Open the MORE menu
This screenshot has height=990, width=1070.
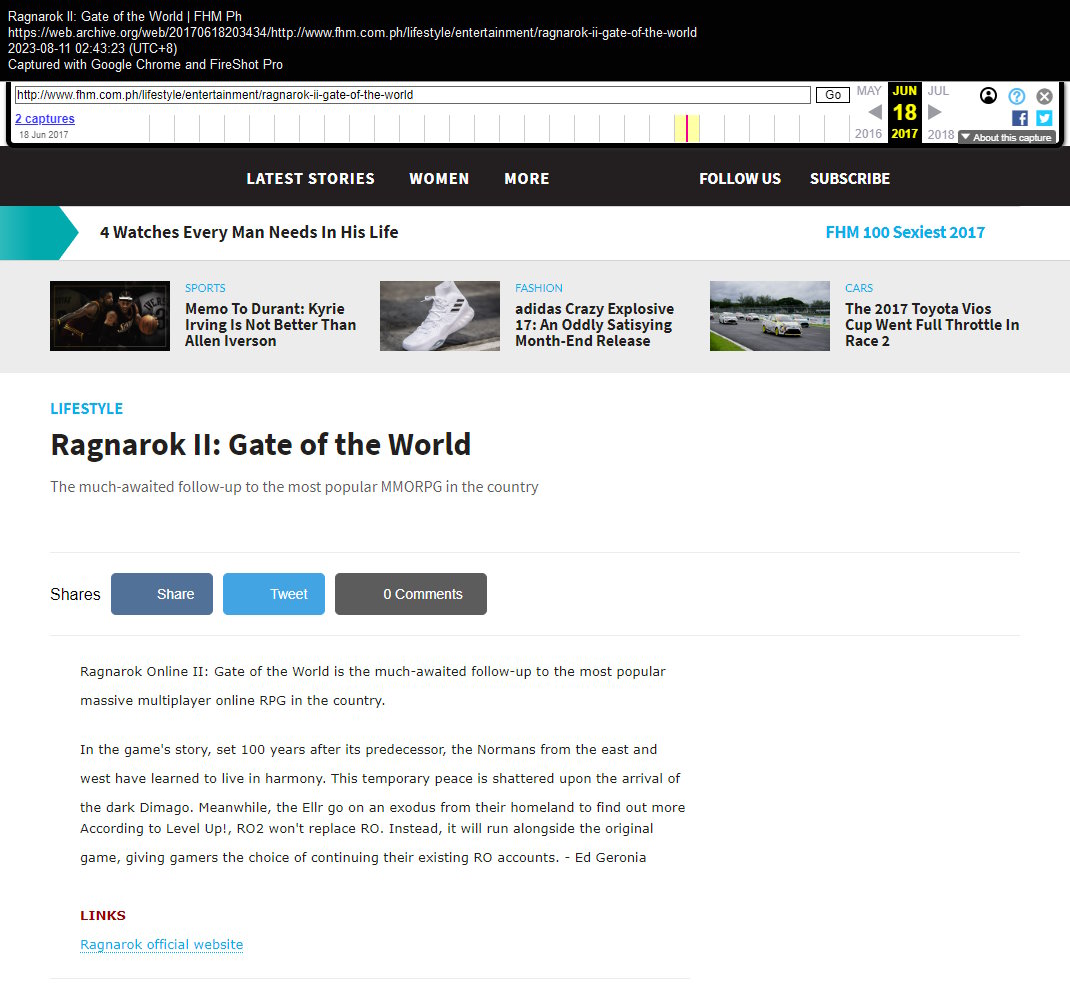tap(527, 179)
